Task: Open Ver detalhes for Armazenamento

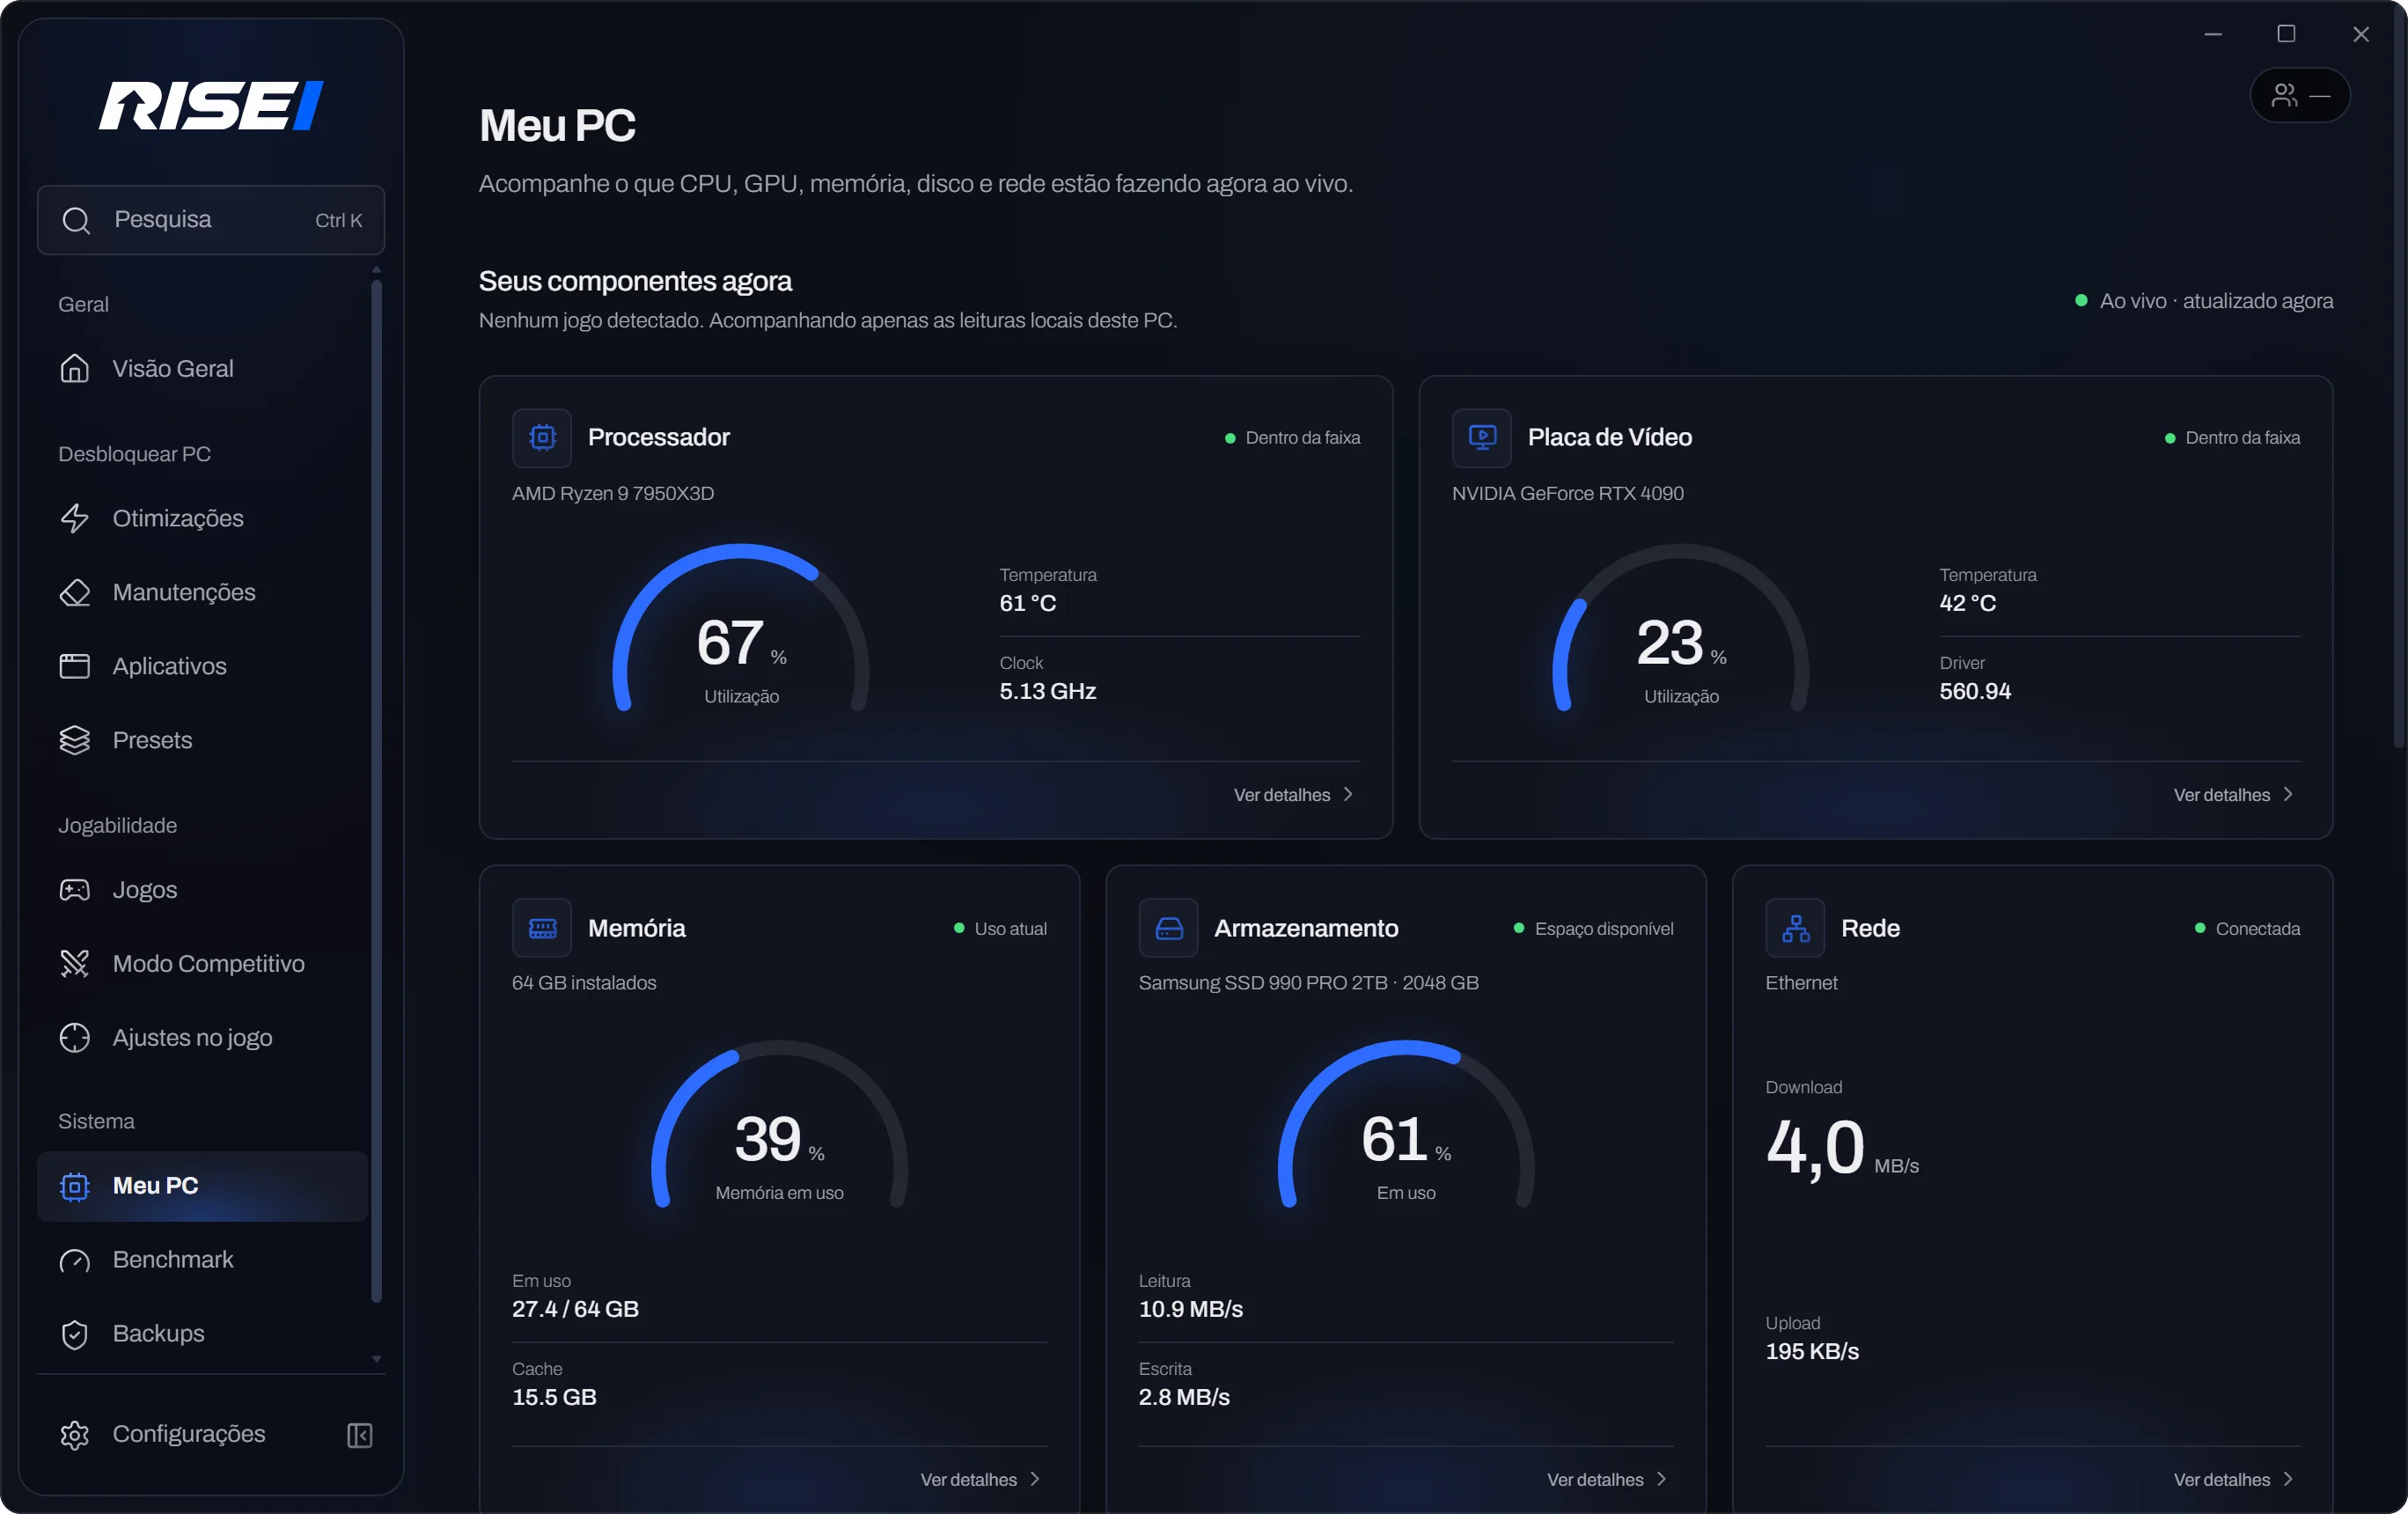Action: [x=1607, y=1479]
